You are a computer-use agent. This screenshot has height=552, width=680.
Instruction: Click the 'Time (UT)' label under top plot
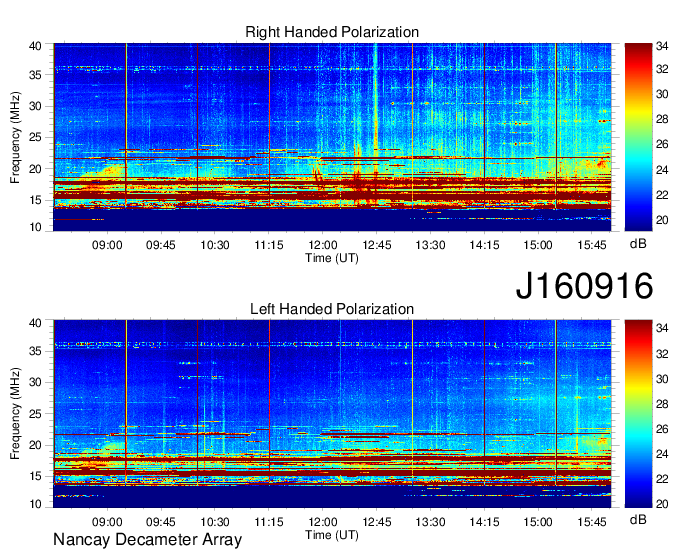pyautogui.click(x=332, y=258)
